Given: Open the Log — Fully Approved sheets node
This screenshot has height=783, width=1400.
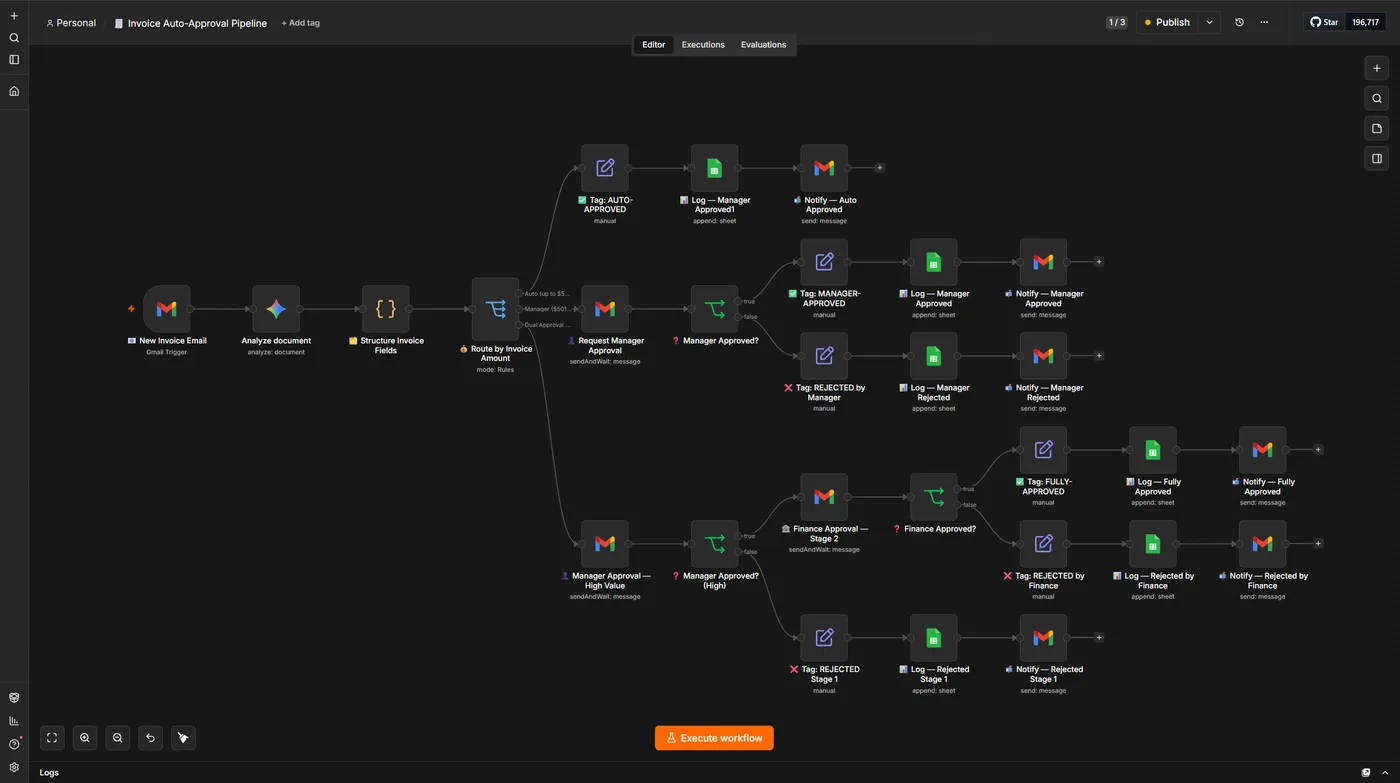Looking at the screenshot, I should (1152, 450).
